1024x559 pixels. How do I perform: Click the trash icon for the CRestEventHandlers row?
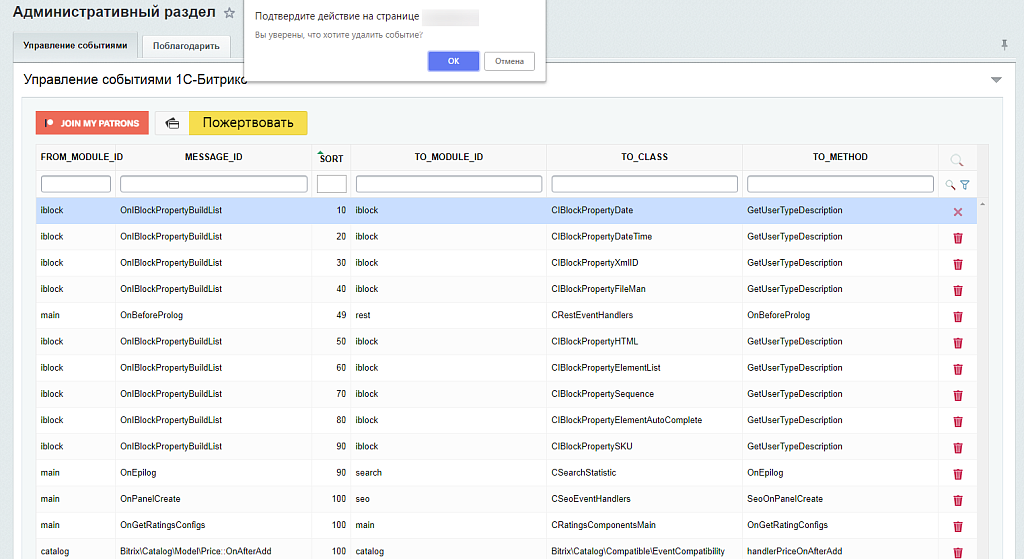pyautogui.click(x=957, y=316)
